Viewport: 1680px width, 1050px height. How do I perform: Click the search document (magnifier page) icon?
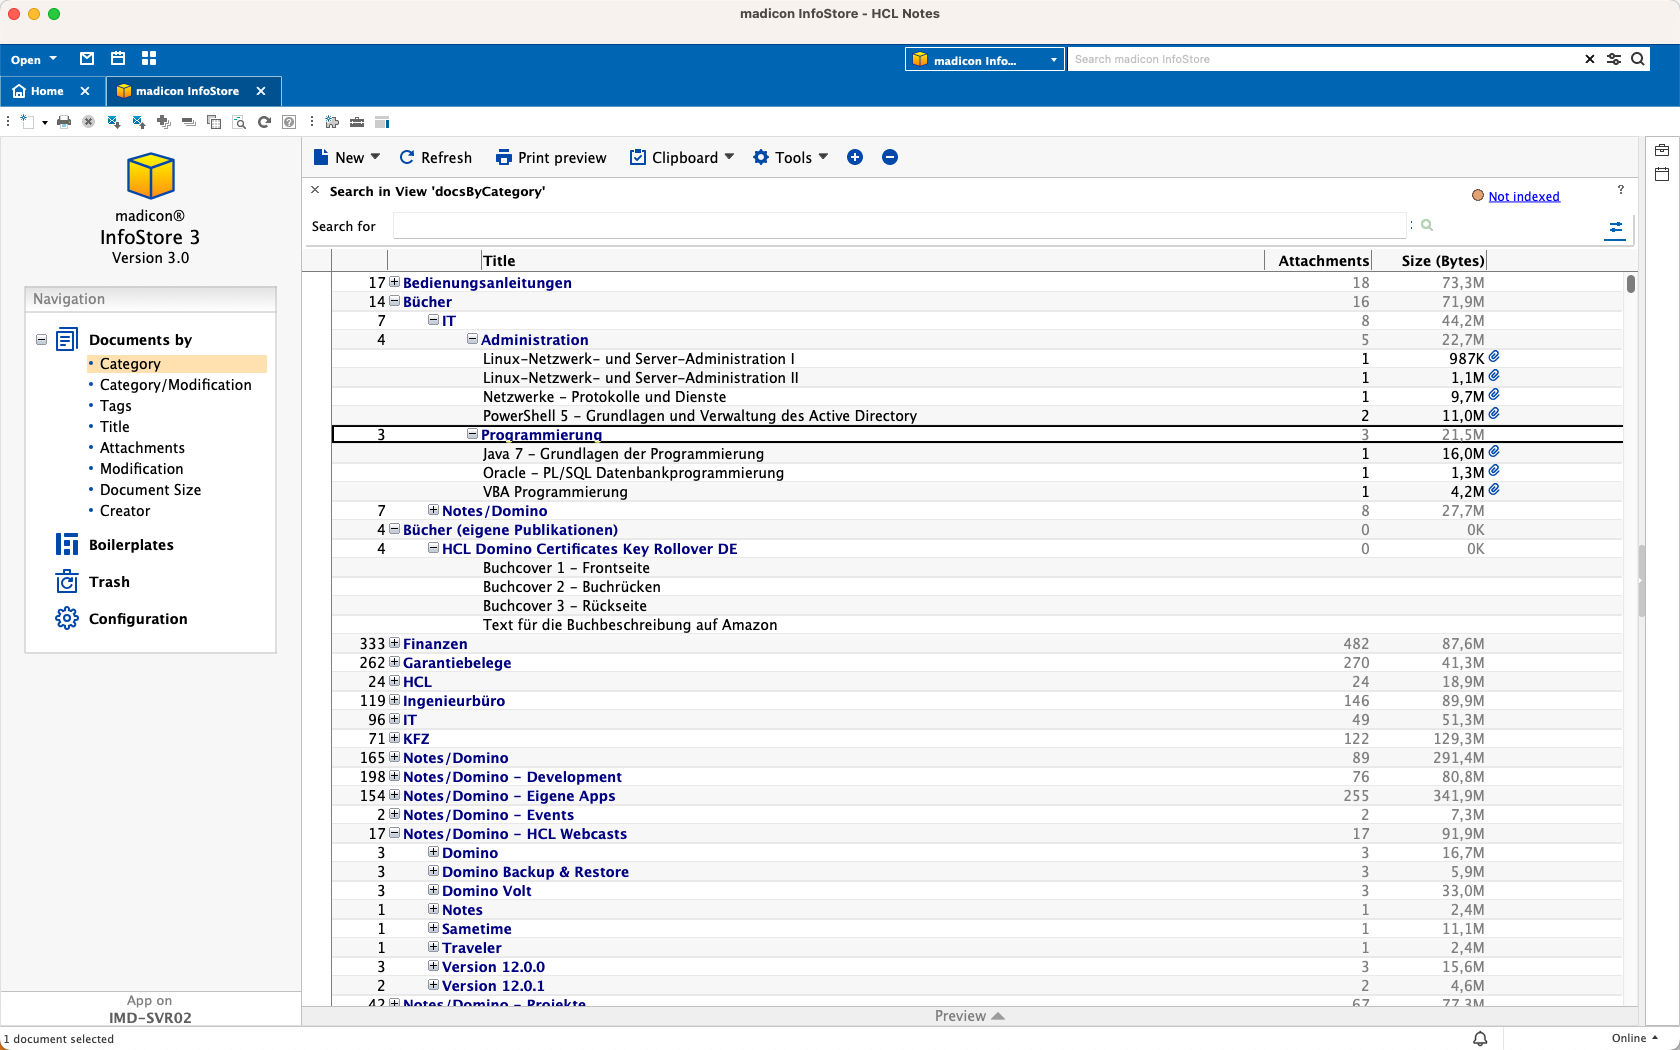tap(239, 122)
